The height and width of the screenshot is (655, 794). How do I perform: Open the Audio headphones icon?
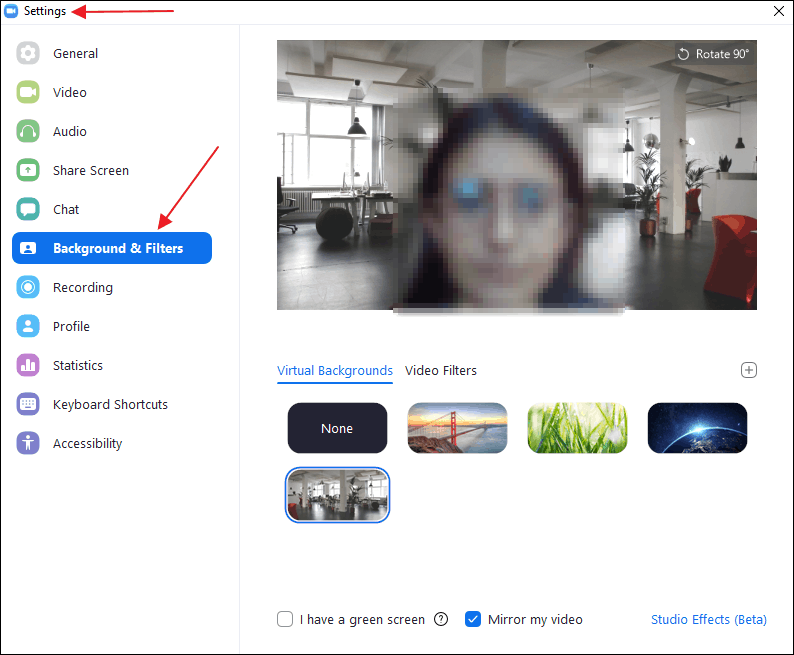[x=28, y=131]
